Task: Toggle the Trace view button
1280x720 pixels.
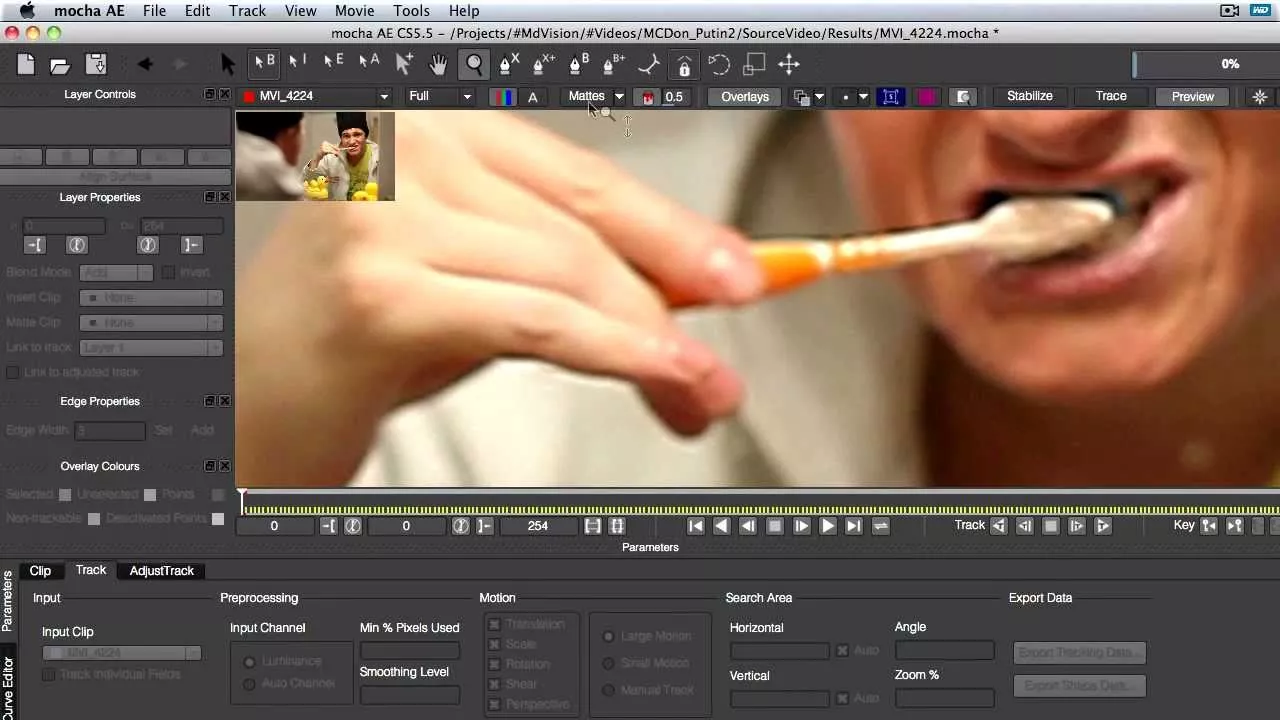Action: (1111, 96)
